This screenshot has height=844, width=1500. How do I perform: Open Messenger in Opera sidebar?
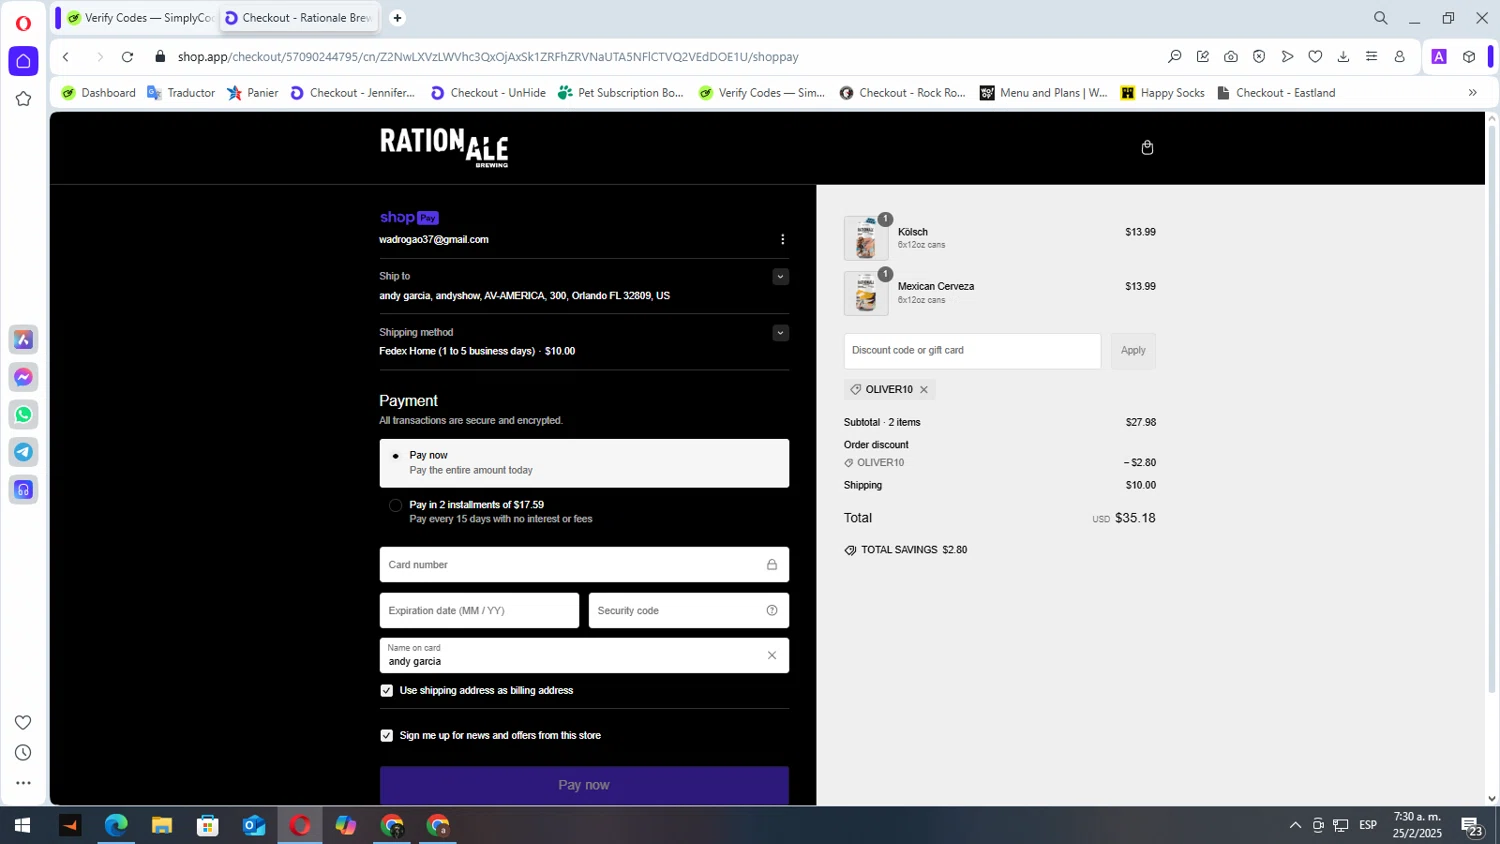[x=23, y=377]
